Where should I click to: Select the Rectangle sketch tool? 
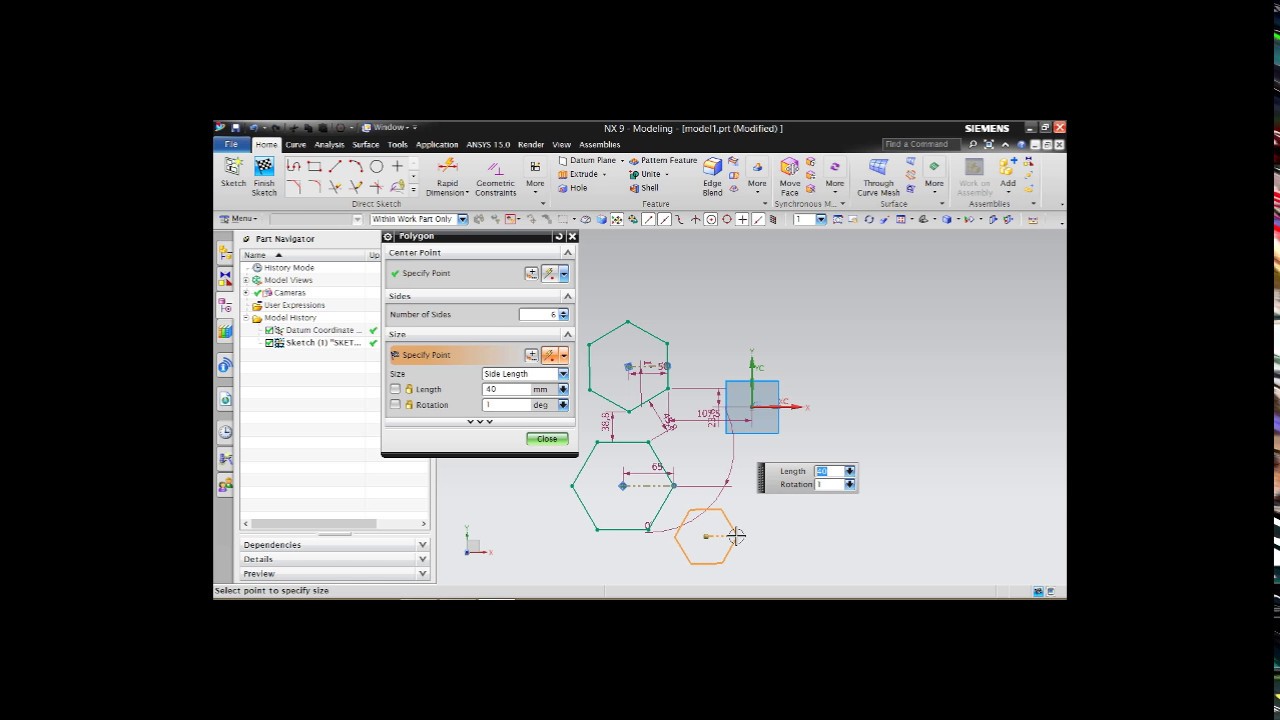tap(314, 166)
